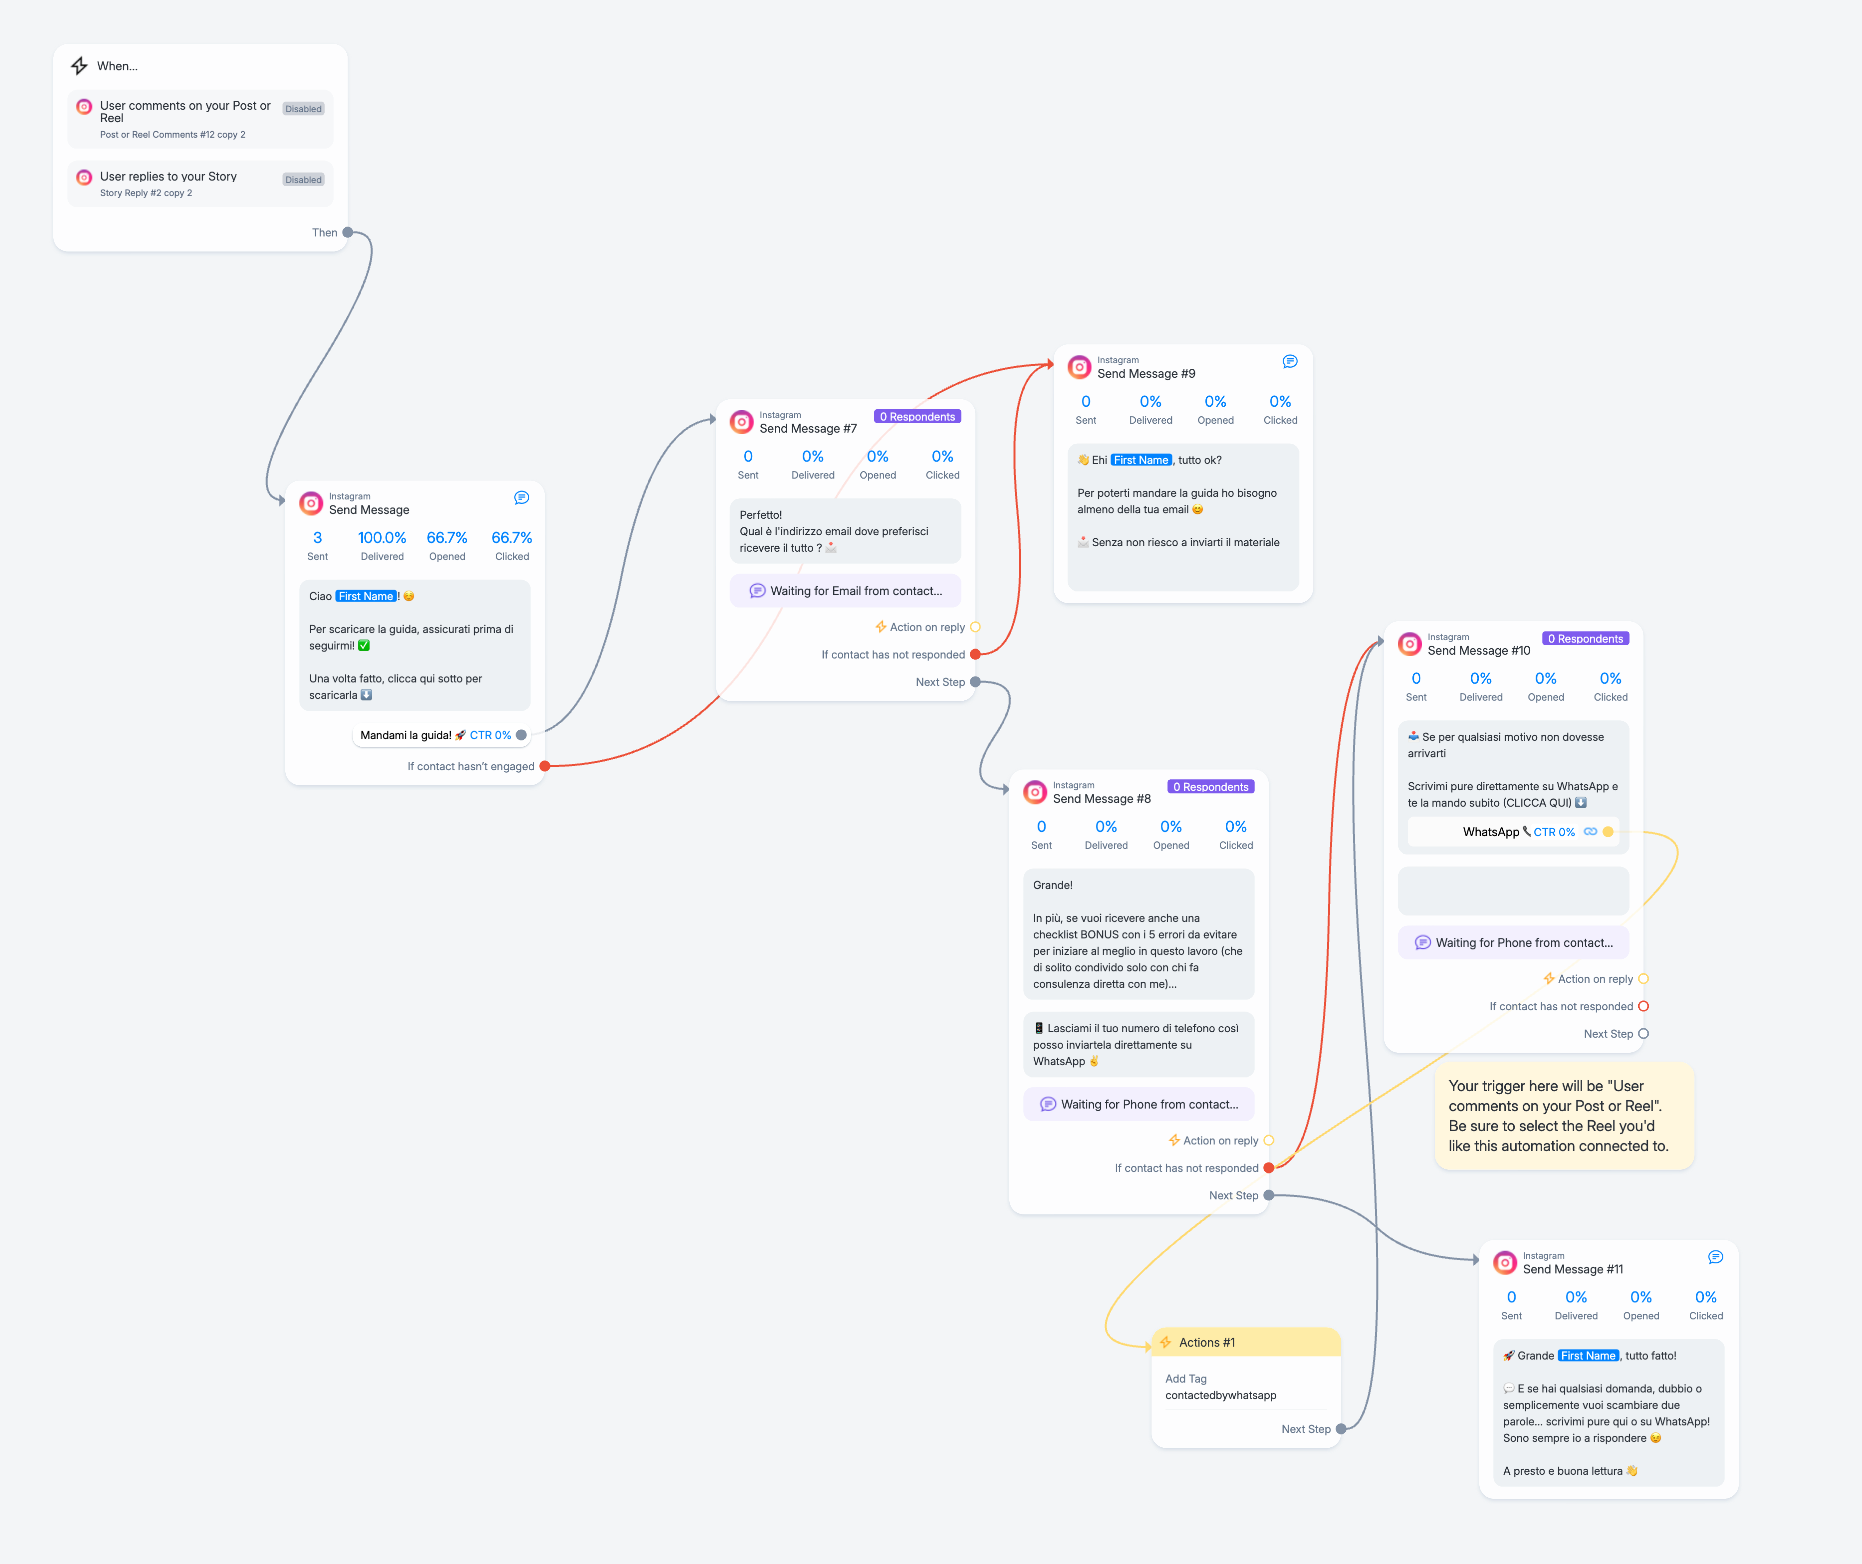Screen dimensions: 1862x1564
Task: Click Next Step connector on Actions #1
Action: (1341, 1429)
